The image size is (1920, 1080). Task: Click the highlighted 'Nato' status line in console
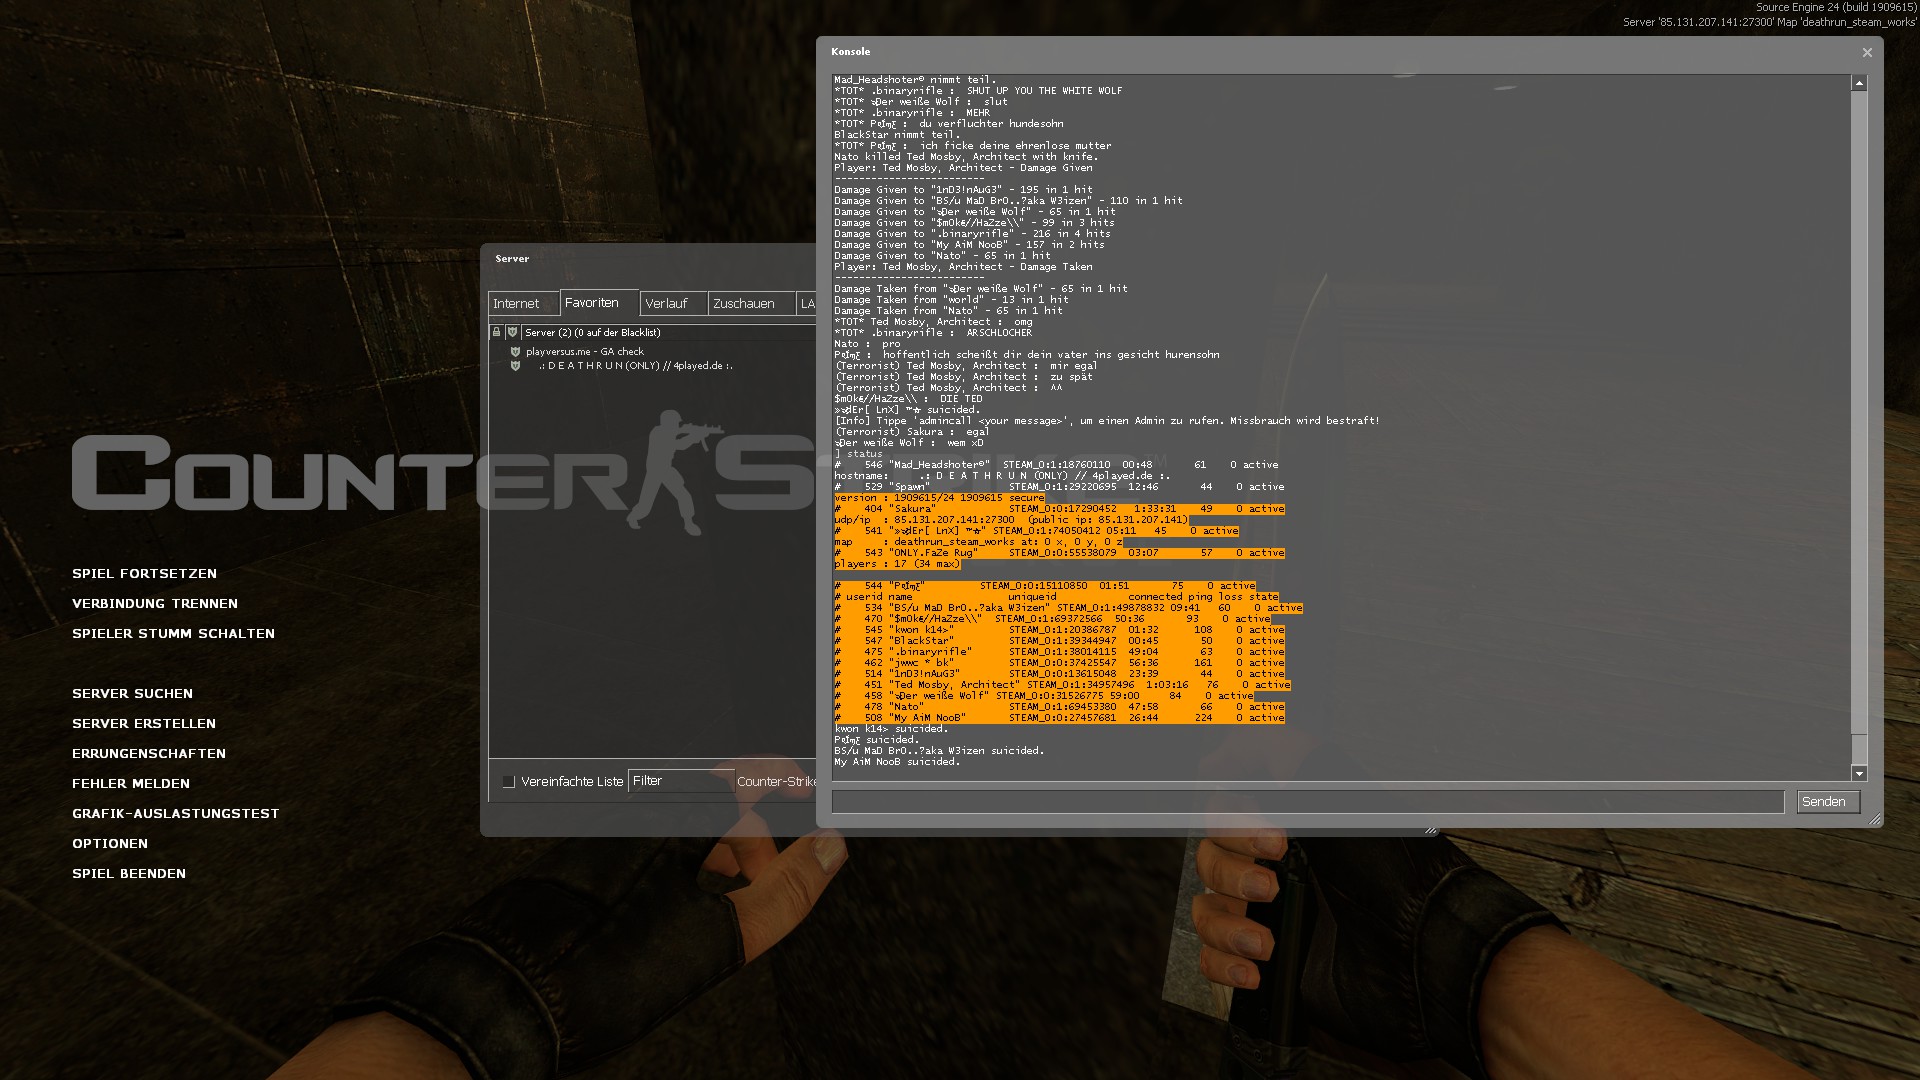pyautogui.click(x=1059, y=707)
